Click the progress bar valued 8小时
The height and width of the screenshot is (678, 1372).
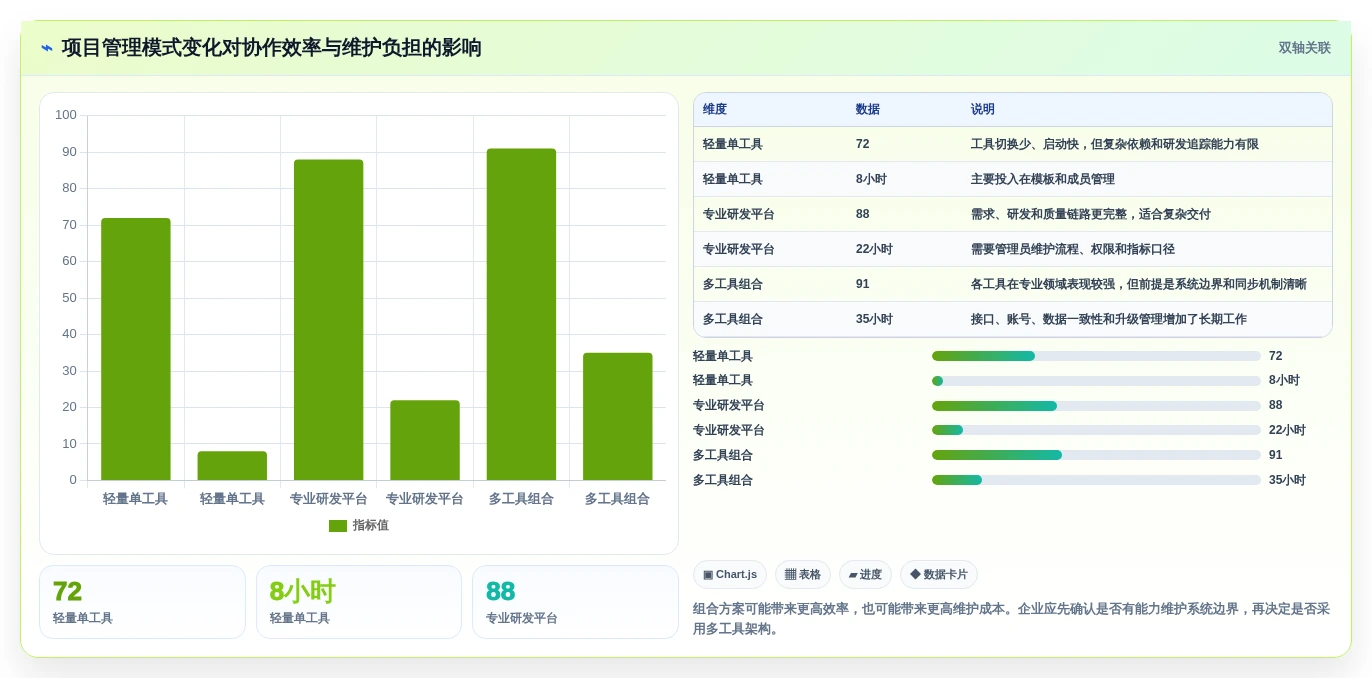[1096, 381]
